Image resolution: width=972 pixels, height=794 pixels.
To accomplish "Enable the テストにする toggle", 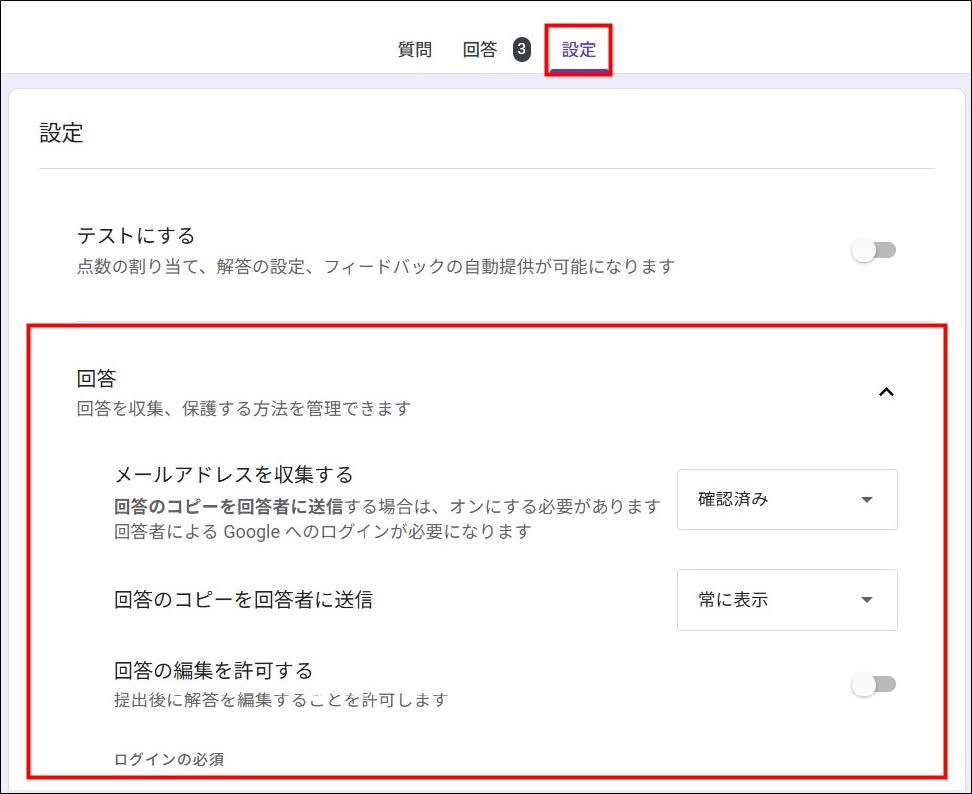I will tap(874, 250).
